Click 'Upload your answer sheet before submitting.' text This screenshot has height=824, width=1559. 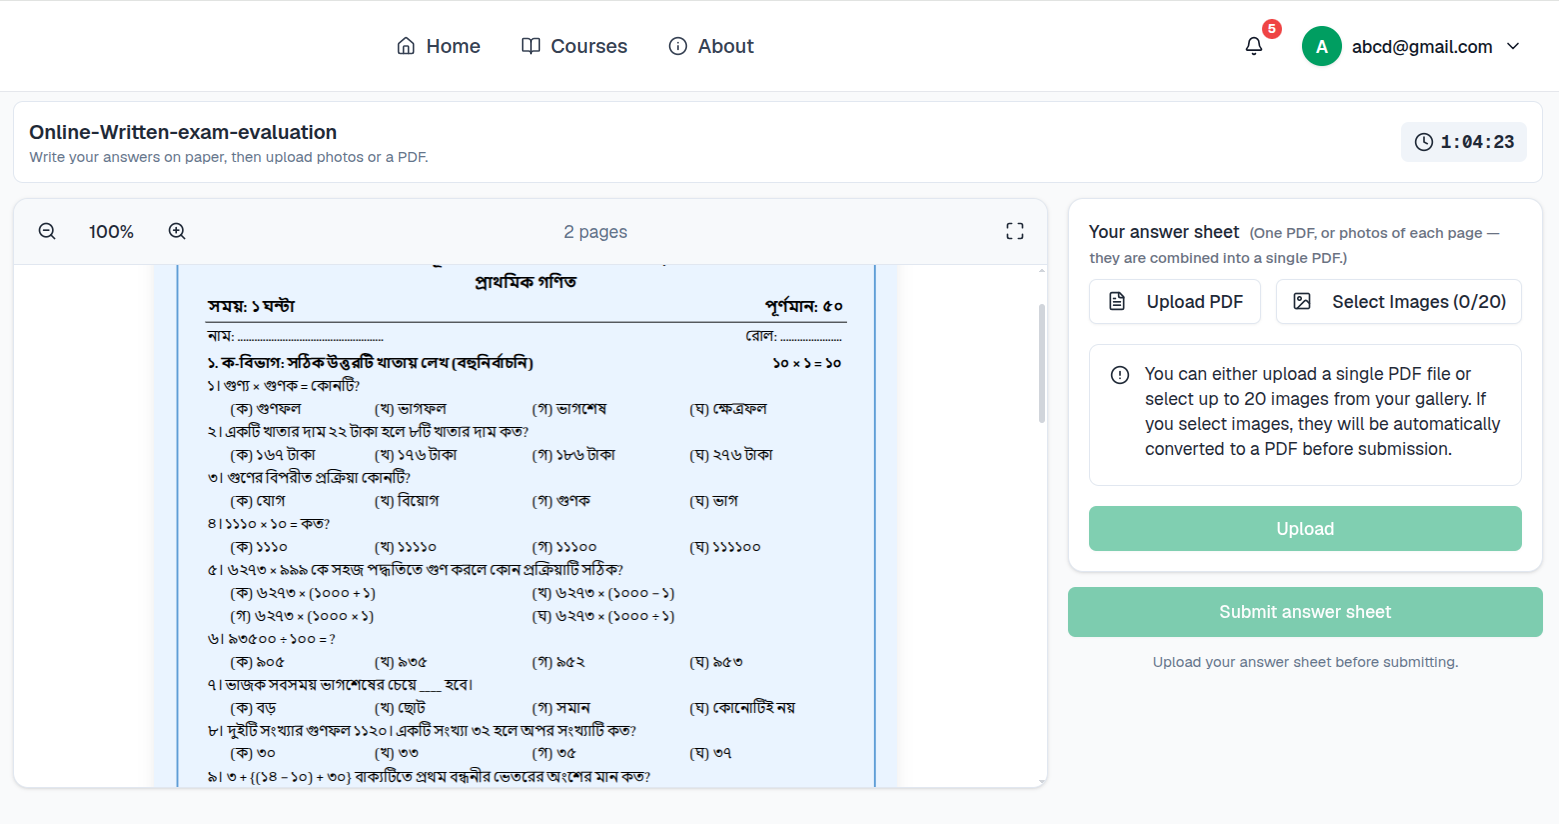(1305, 662)
